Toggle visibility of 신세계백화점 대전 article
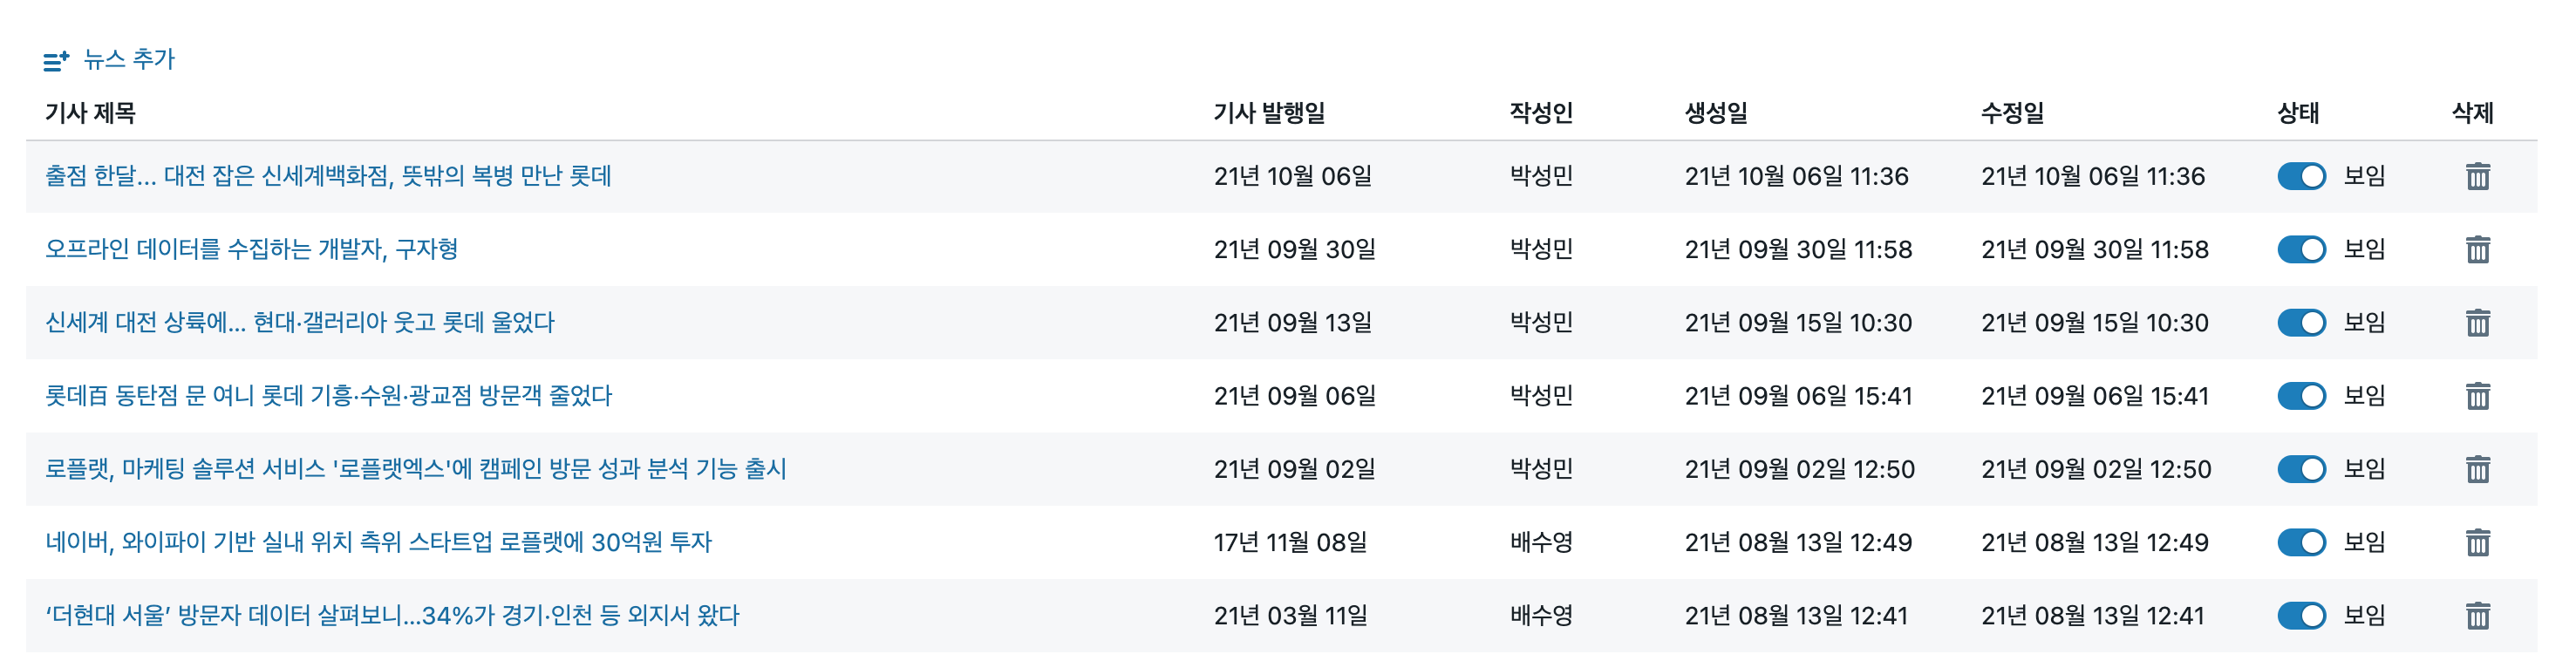 tap(2300, 176)
